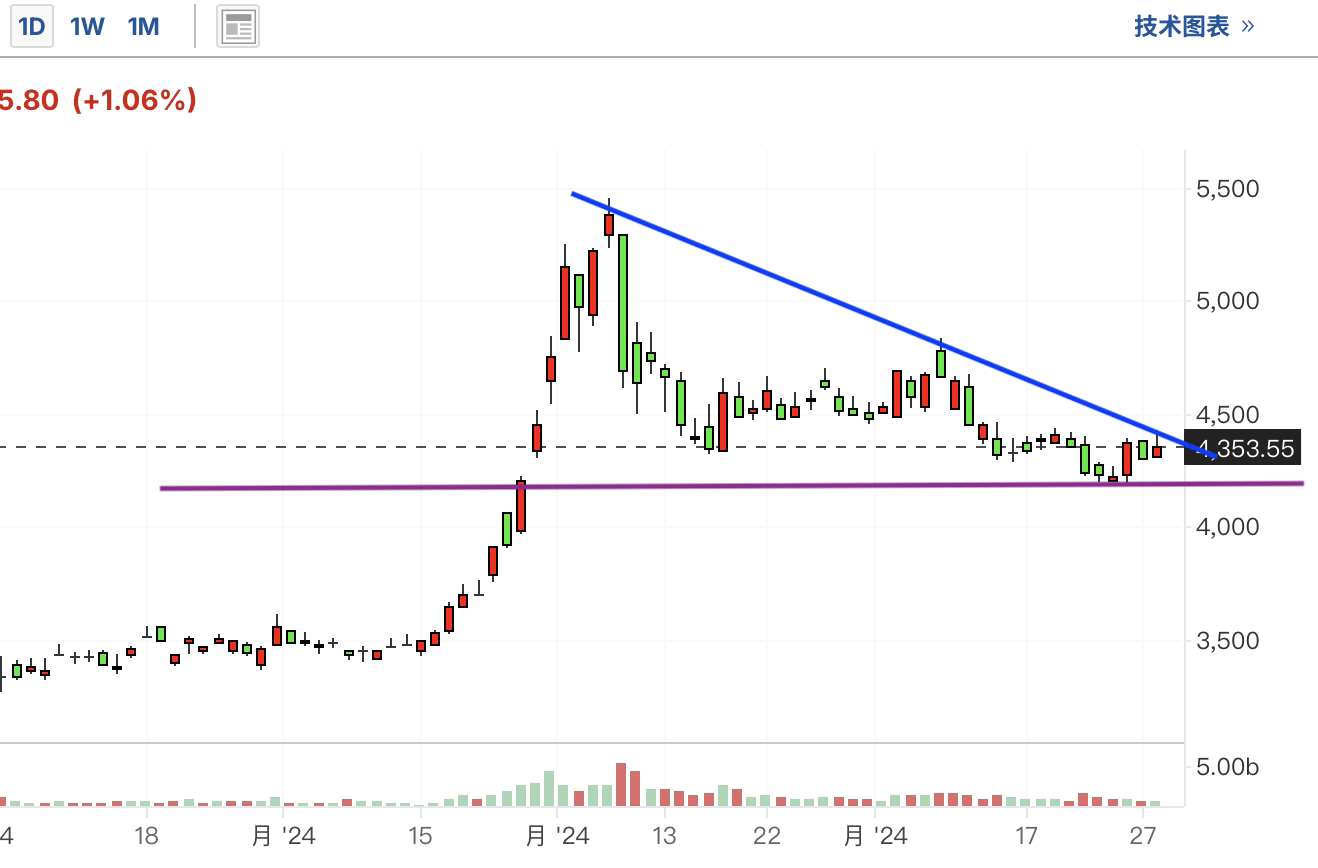Click the date label 18

click(x=146, y=835)
